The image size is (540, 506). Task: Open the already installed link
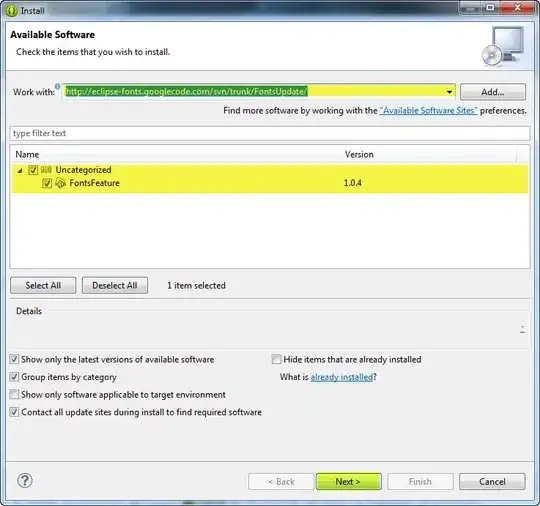coord(342,377)
